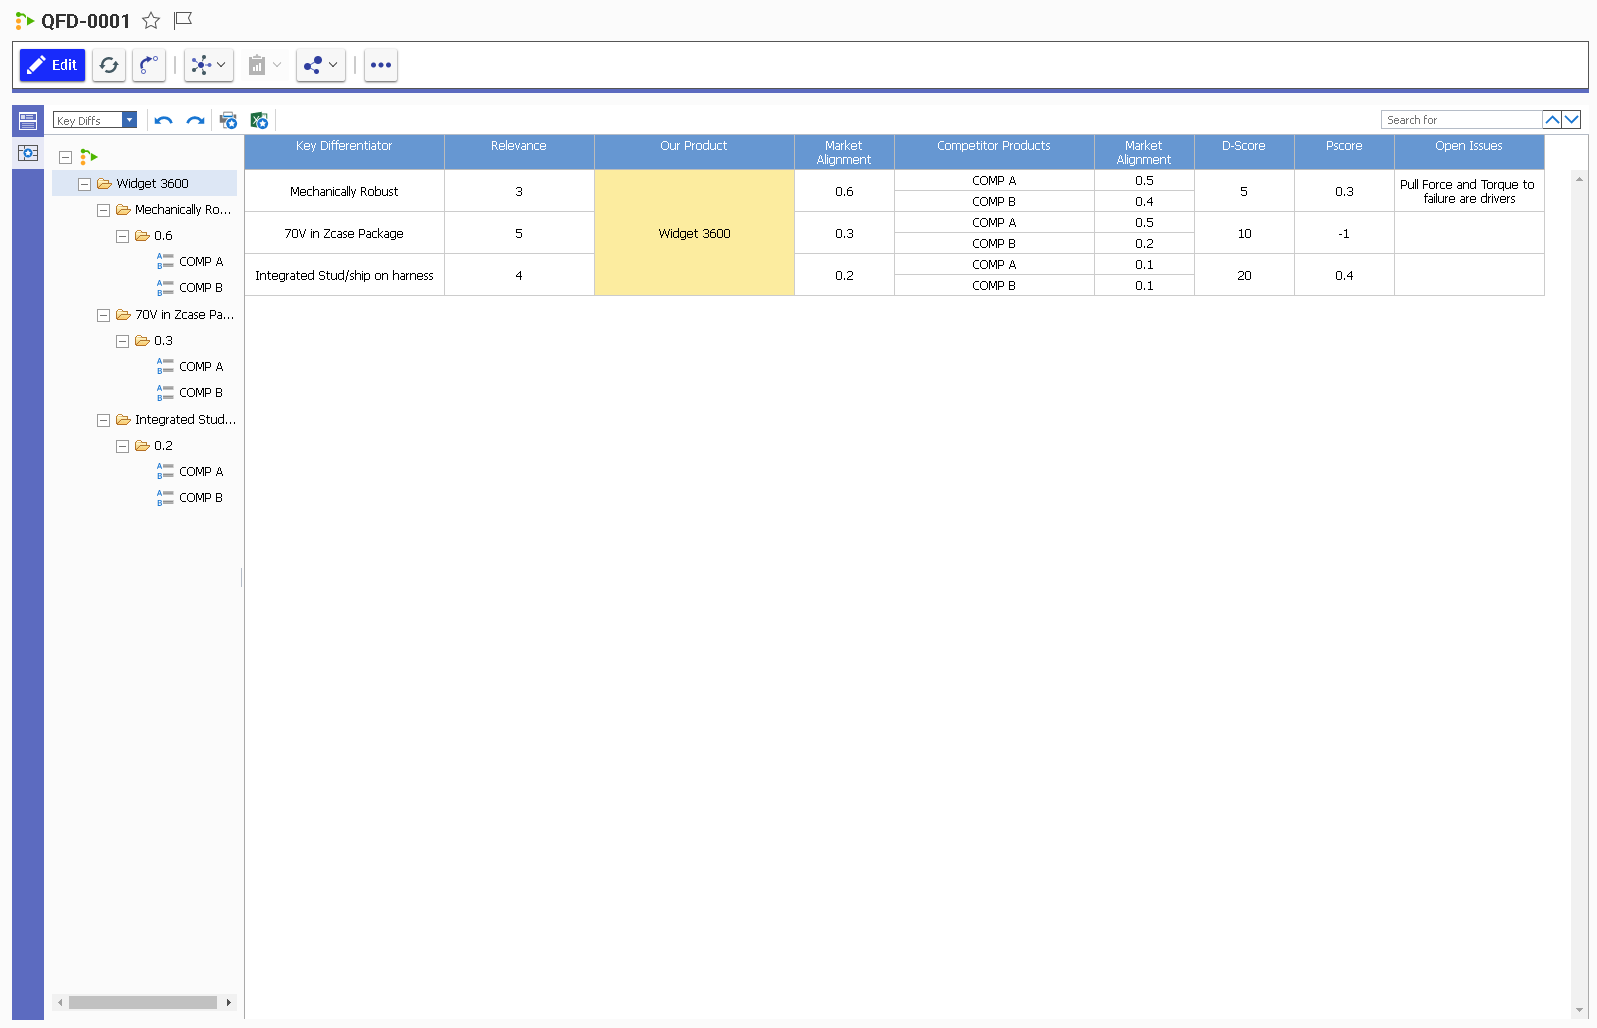Click the 70V in Zcase Package cell
Image resolution: width=1597 pixels, height=1028 pixels.
point(344,233)
